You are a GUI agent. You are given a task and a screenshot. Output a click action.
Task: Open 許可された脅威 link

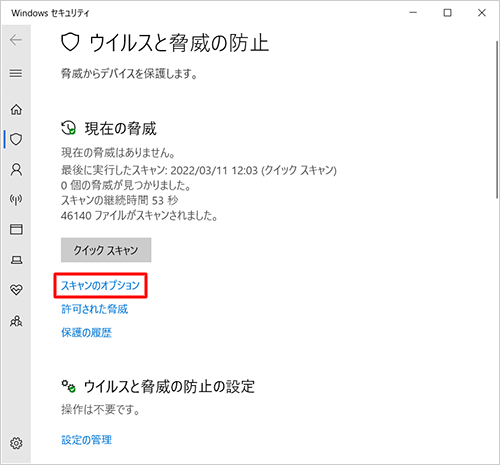coord(94,309)
